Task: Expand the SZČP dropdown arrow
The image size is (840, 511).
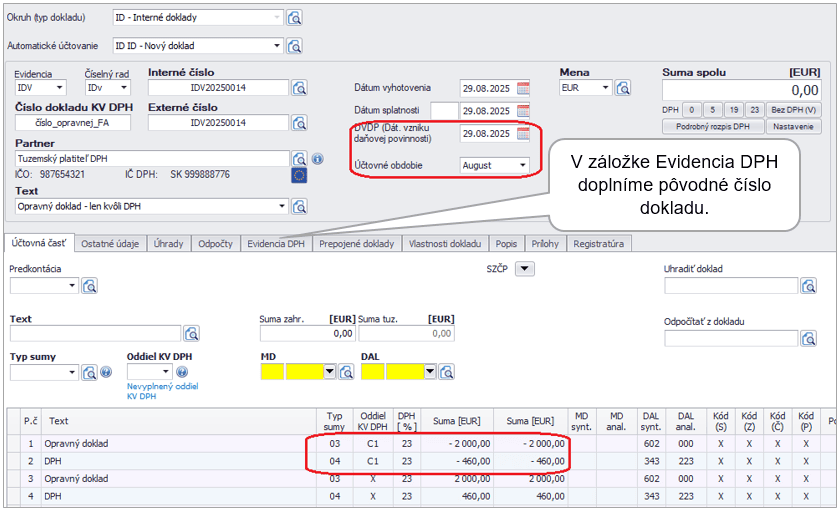Action: click(524, 268)
